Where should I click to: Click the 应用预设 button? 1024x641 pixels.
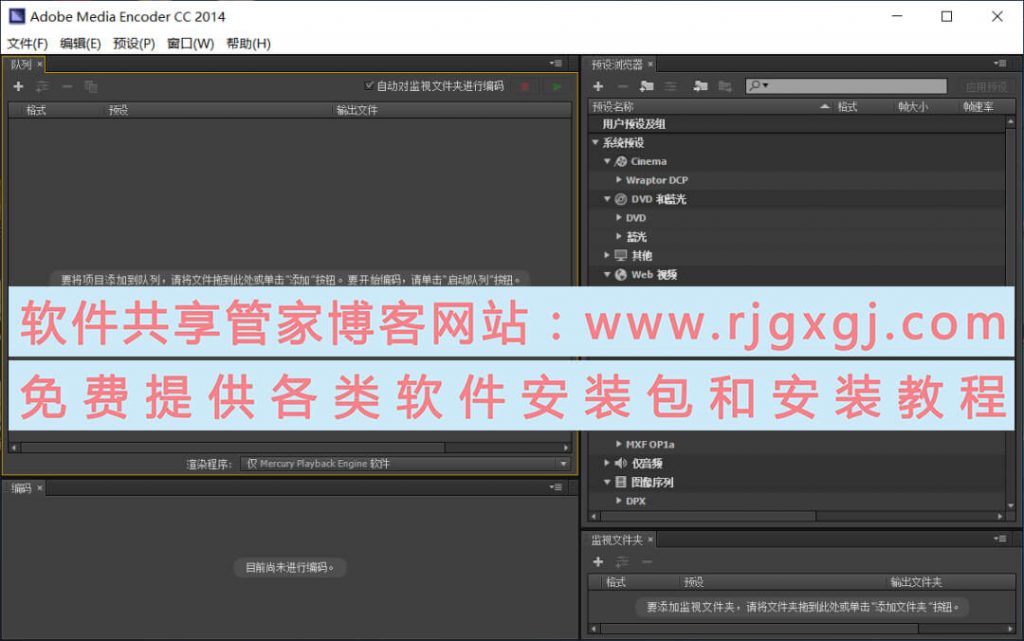point(986,86)
